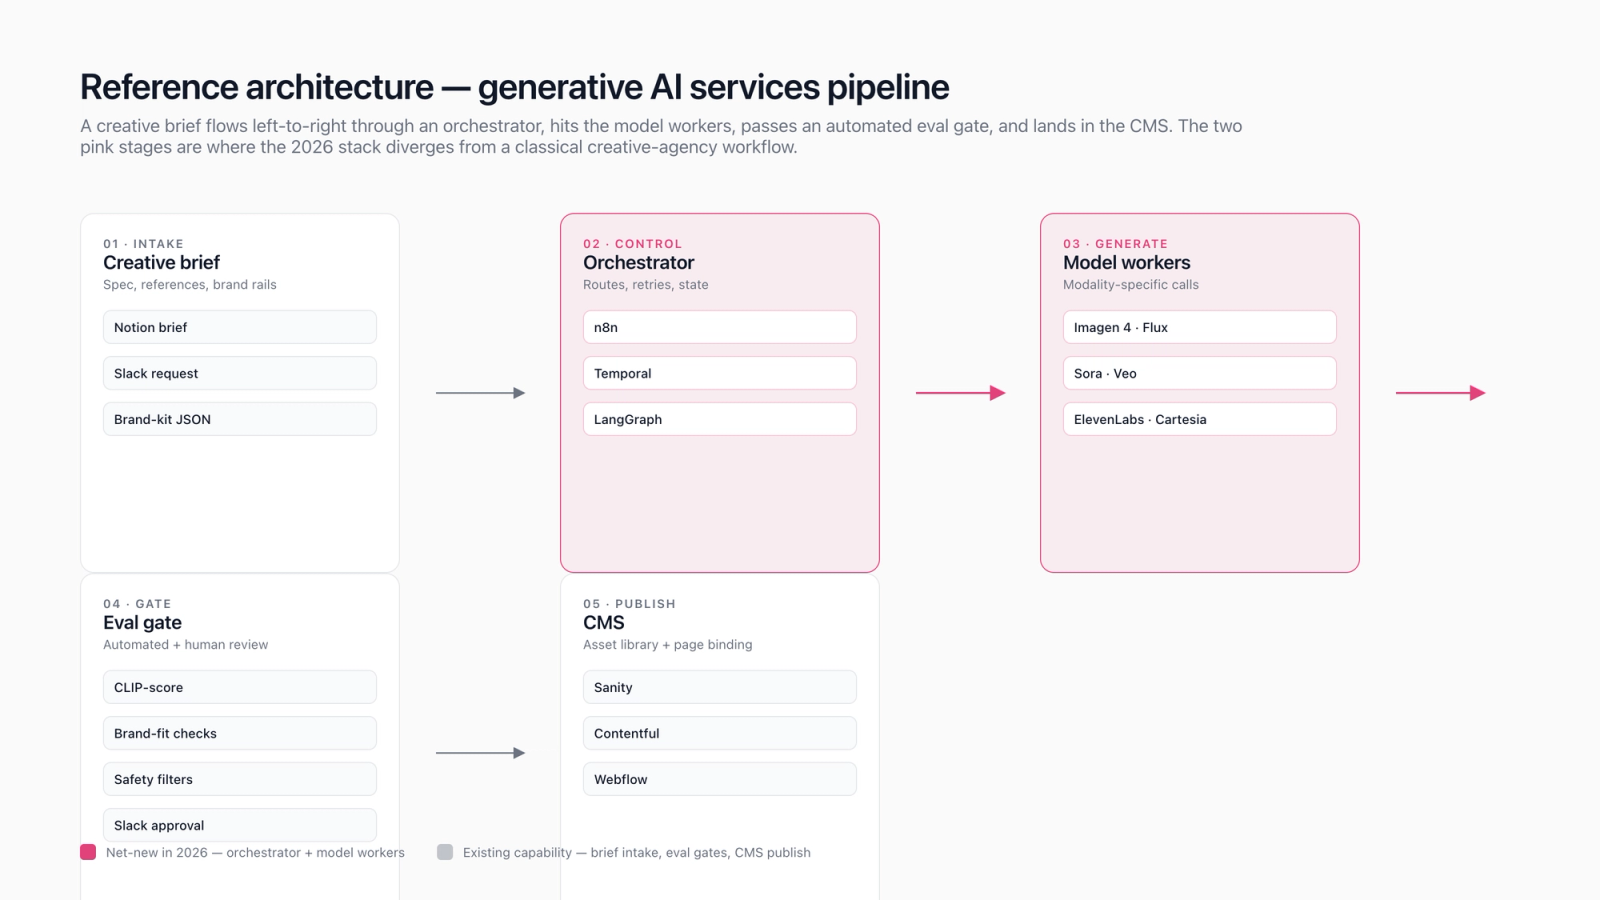
Task: Click the Existing capability legend text
Action: (637, 853)
